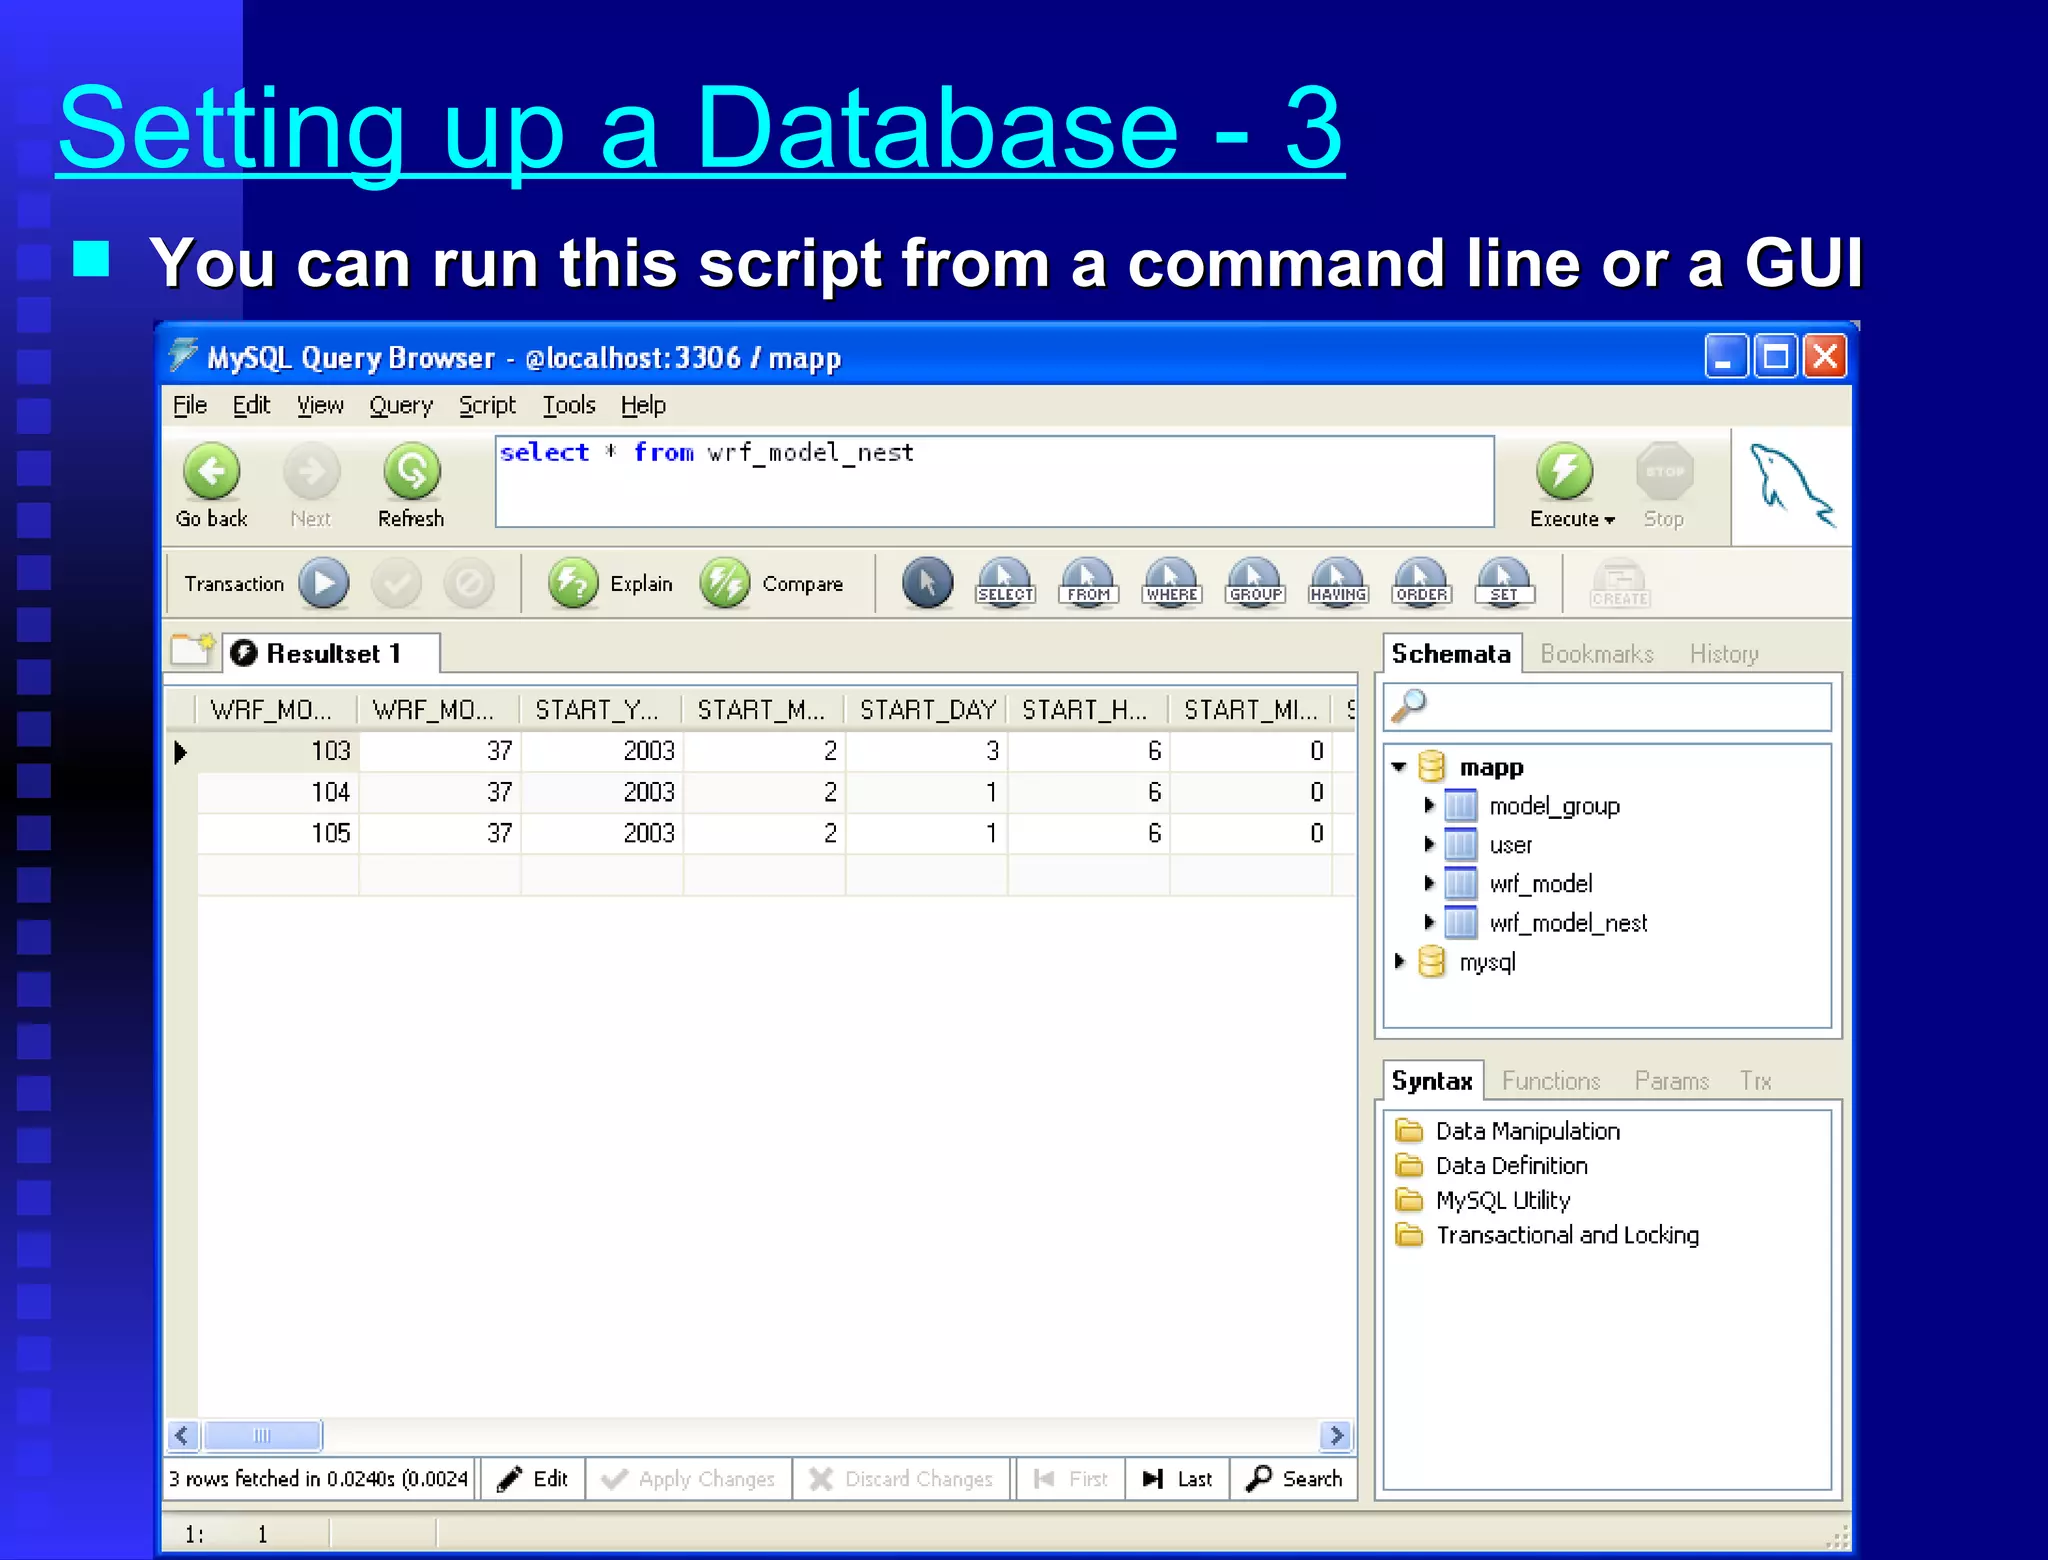The image size is (2048, 1560).
Task: Click the Next arrow icon
Action: point(311,472)
